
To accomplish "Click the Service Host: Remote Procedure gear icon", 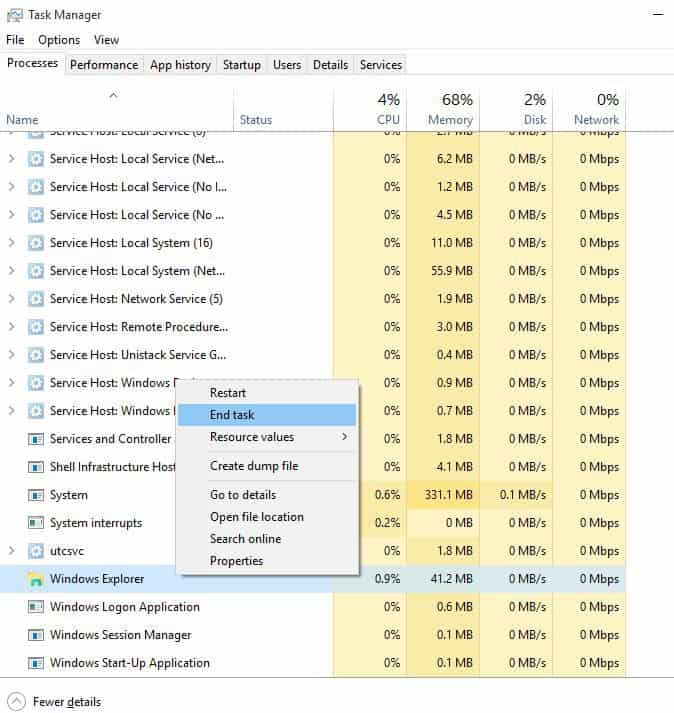I will (35, 327).
